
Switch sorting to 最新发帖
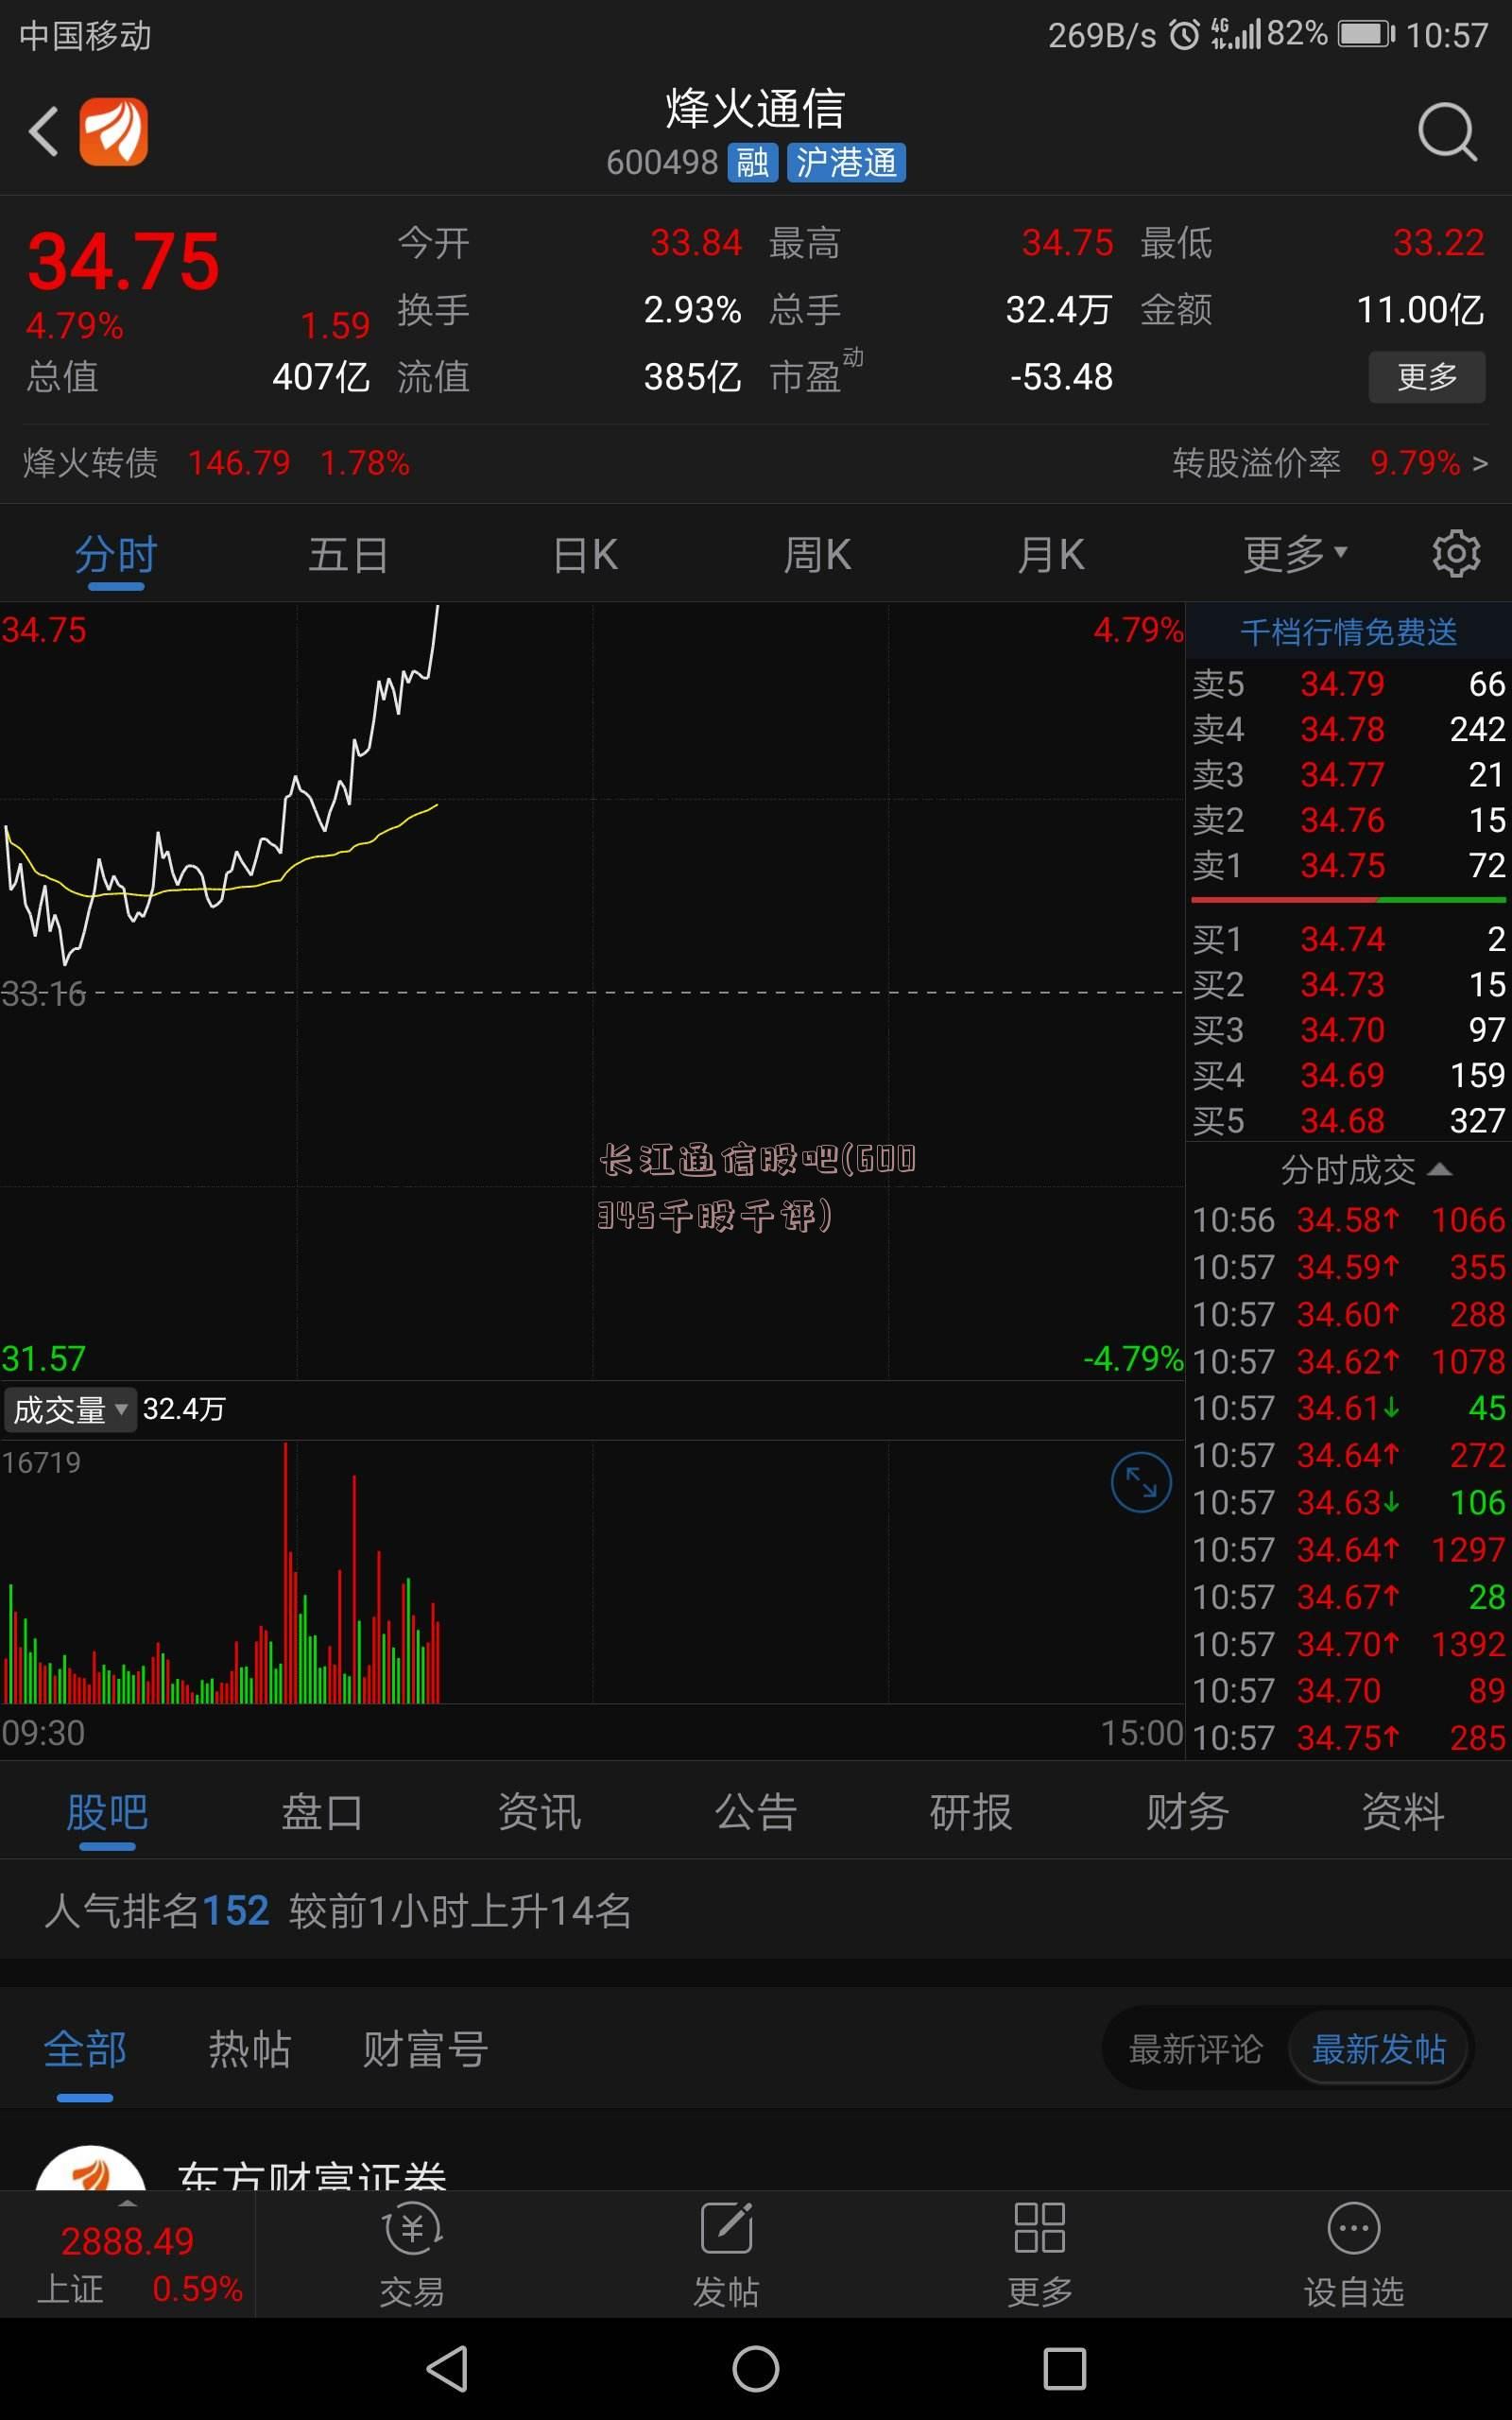click(x=1378, y=2050)
